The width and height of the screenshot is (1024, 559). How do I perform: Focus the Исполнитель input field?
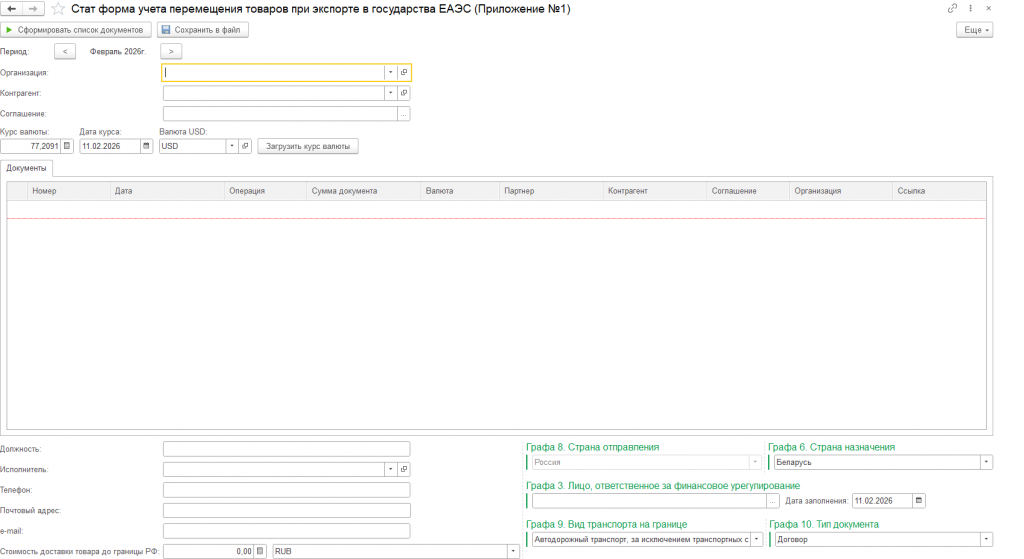tap(274, 469)
